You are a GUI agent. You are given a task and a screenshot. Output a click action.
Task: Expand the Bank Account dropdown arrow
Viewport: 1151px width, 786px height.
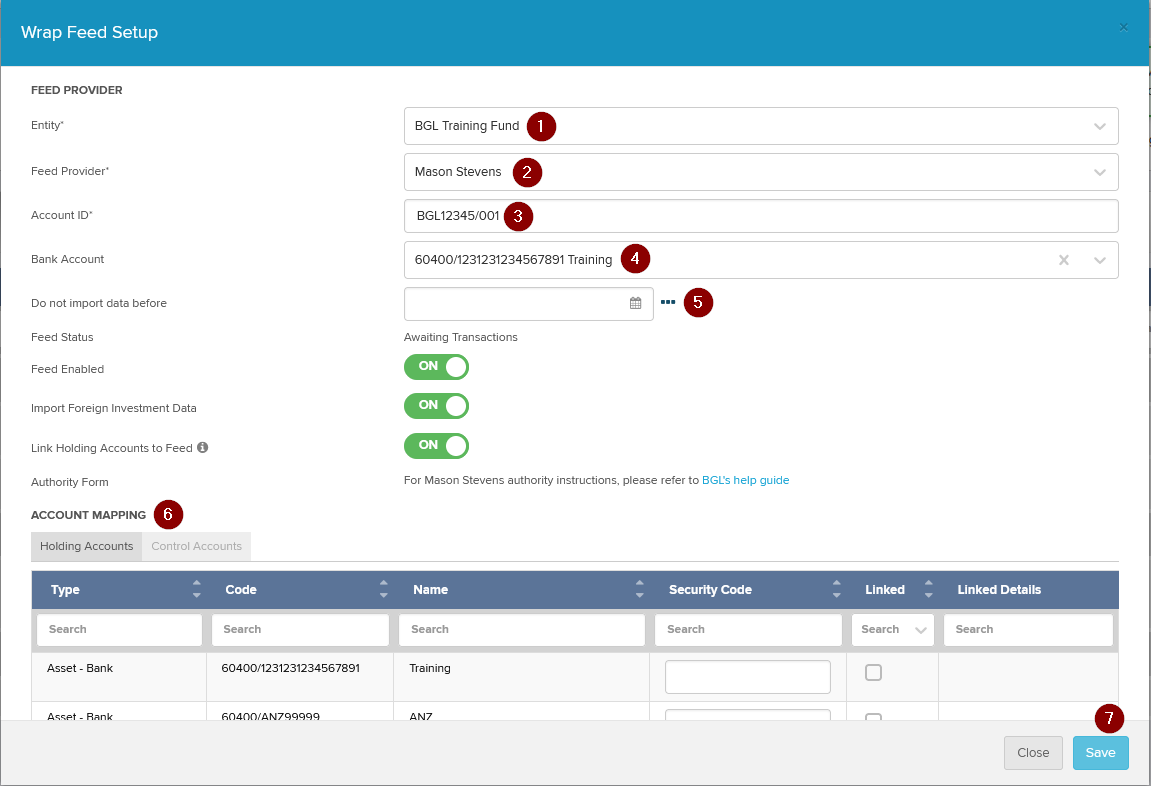click(x=1099, y=260)
